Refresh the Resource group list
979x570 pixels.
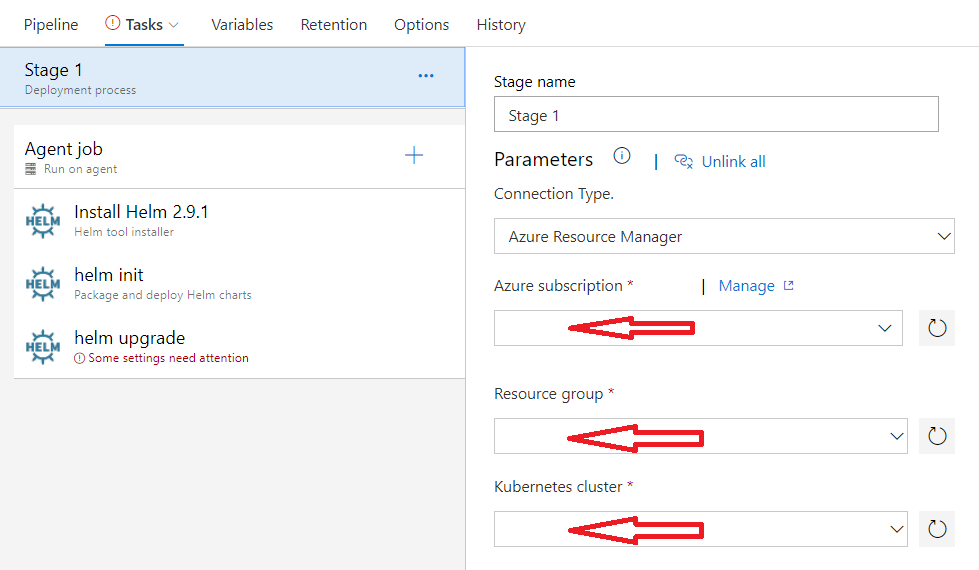(937, 436)
